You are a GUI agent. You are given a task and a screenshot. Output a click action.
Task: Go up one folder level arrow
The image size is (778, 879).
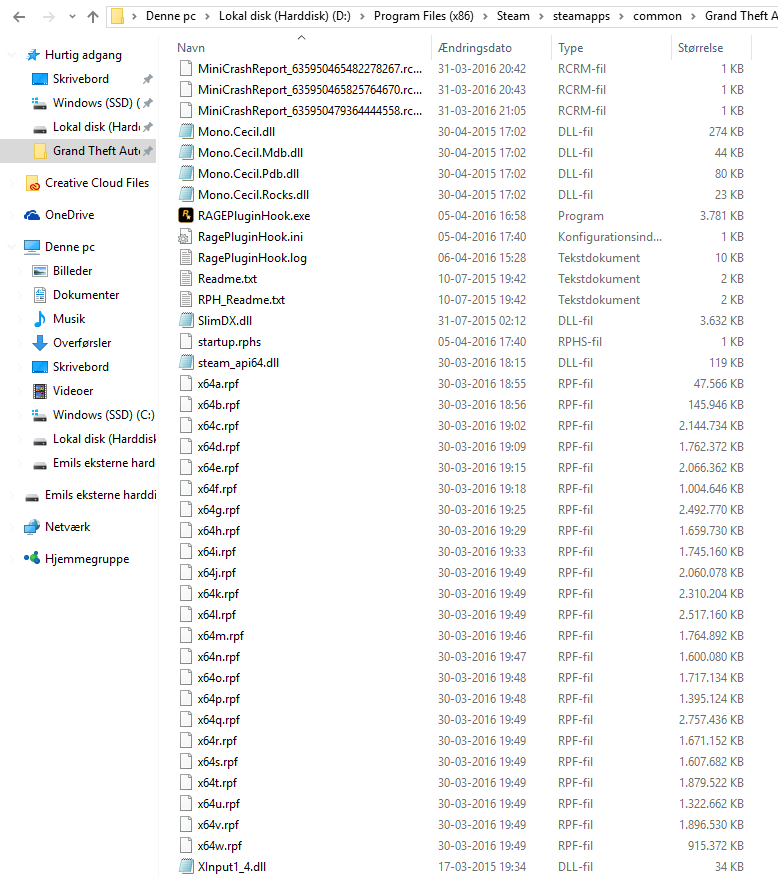(92, 17)
